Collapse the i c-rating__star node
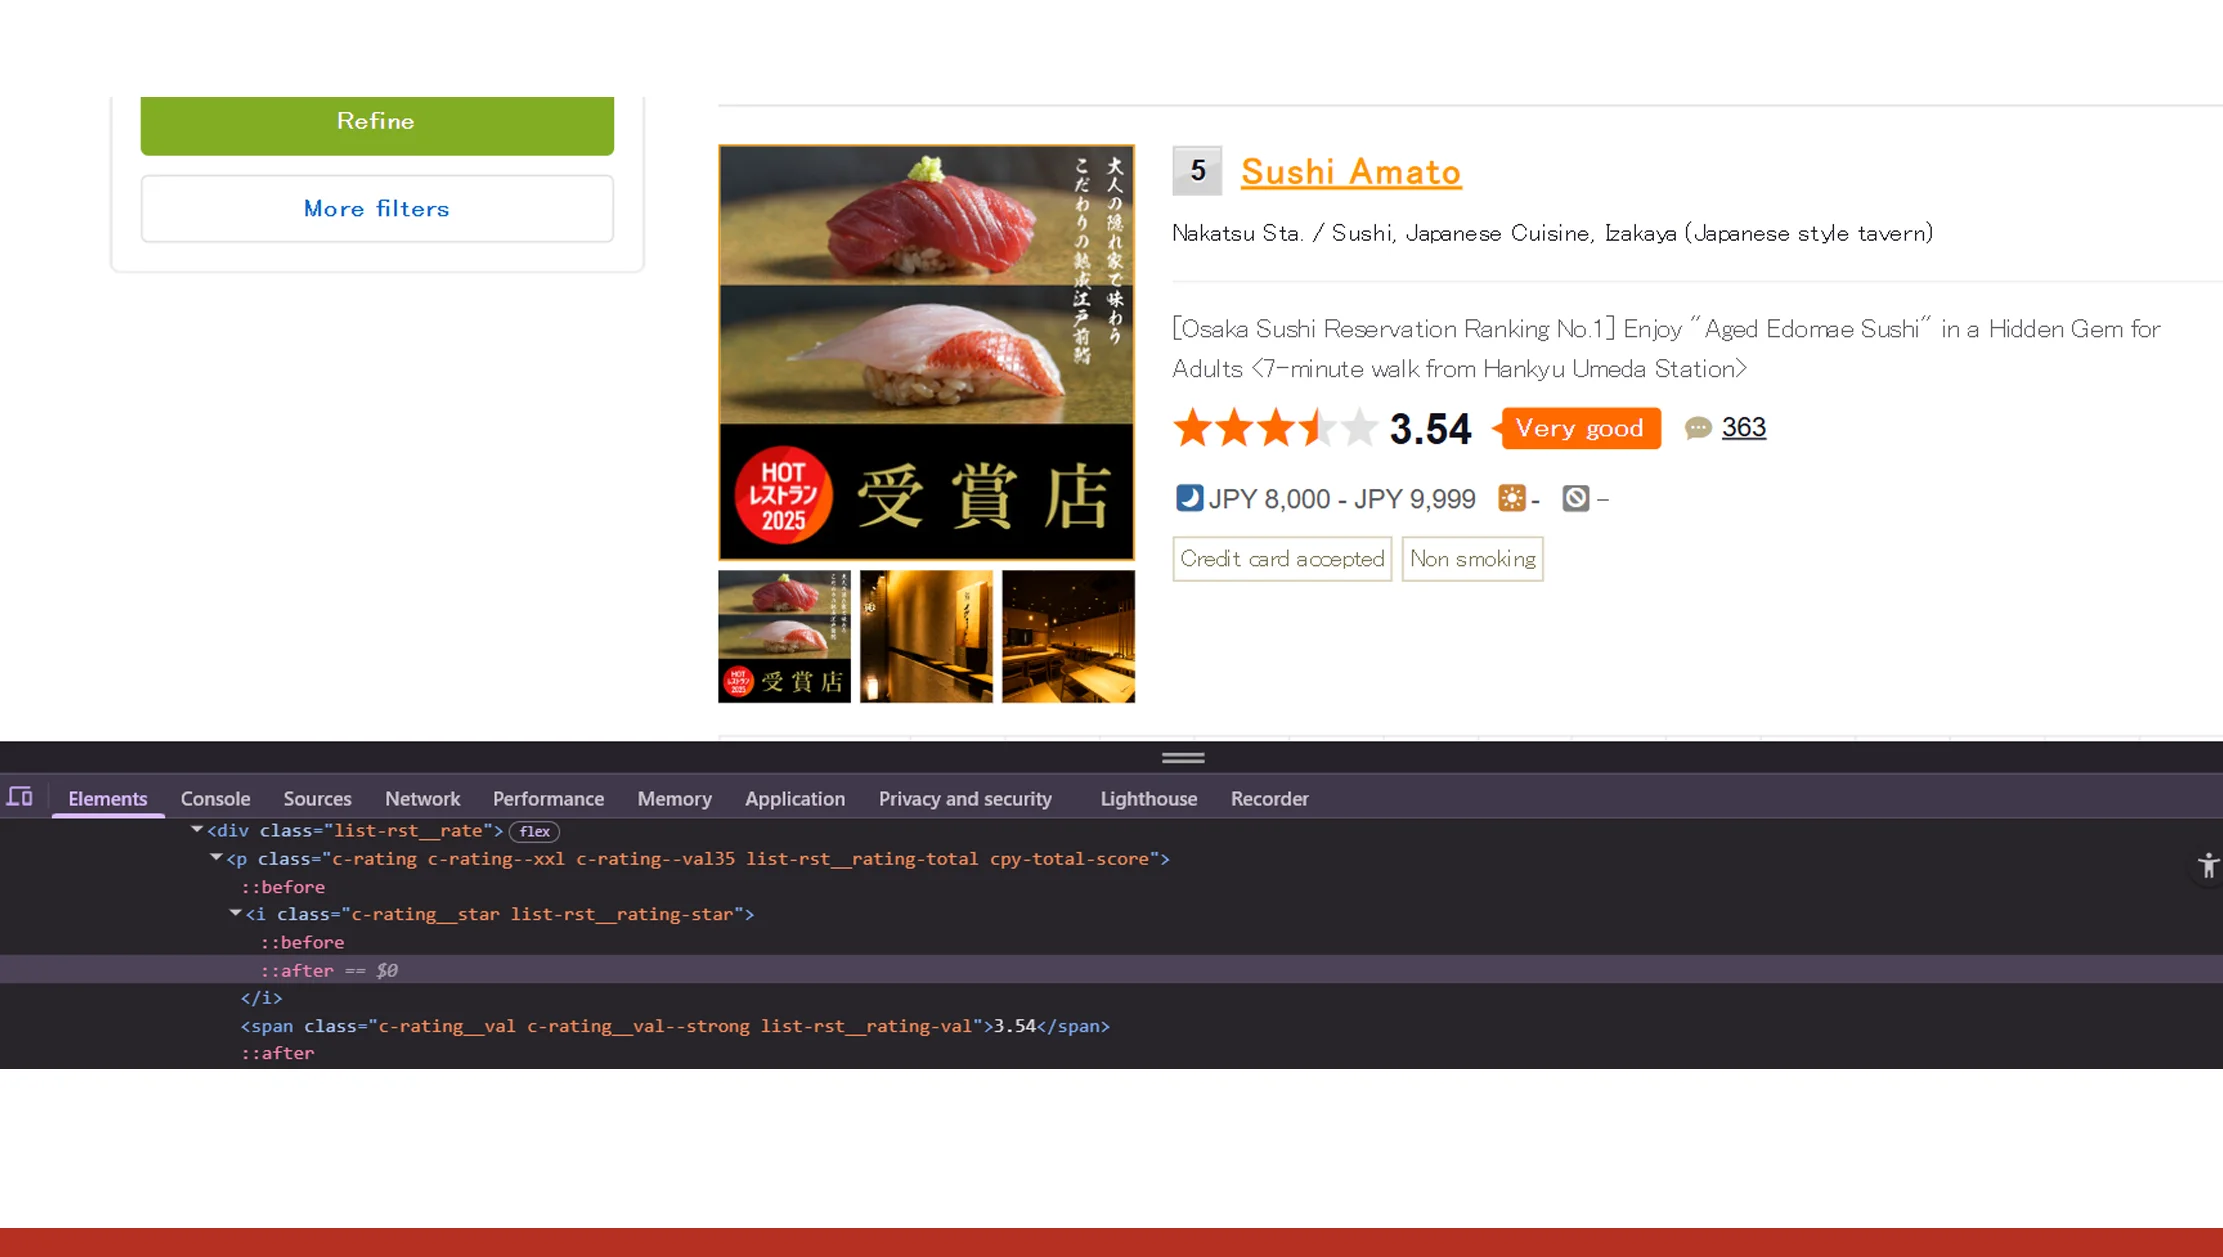2223x1257 pixels. (235, 913)
